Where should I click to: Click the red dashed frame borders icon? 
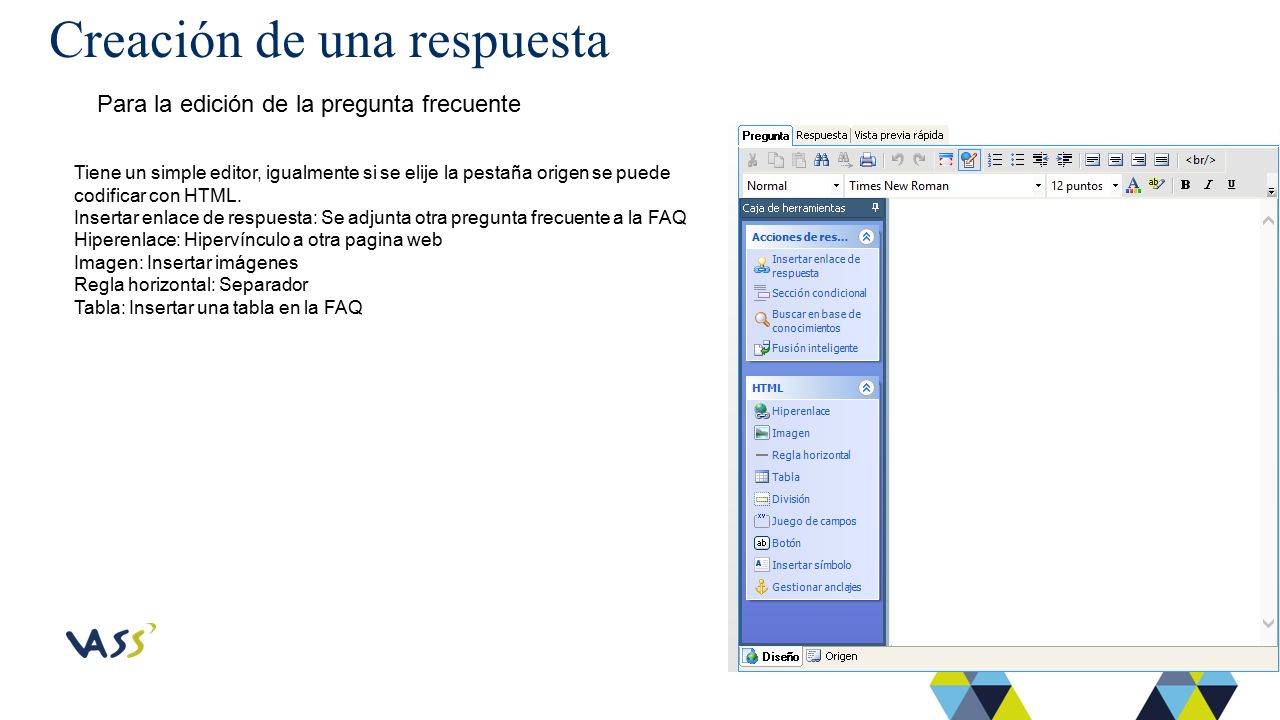click(x=946, y=160)
